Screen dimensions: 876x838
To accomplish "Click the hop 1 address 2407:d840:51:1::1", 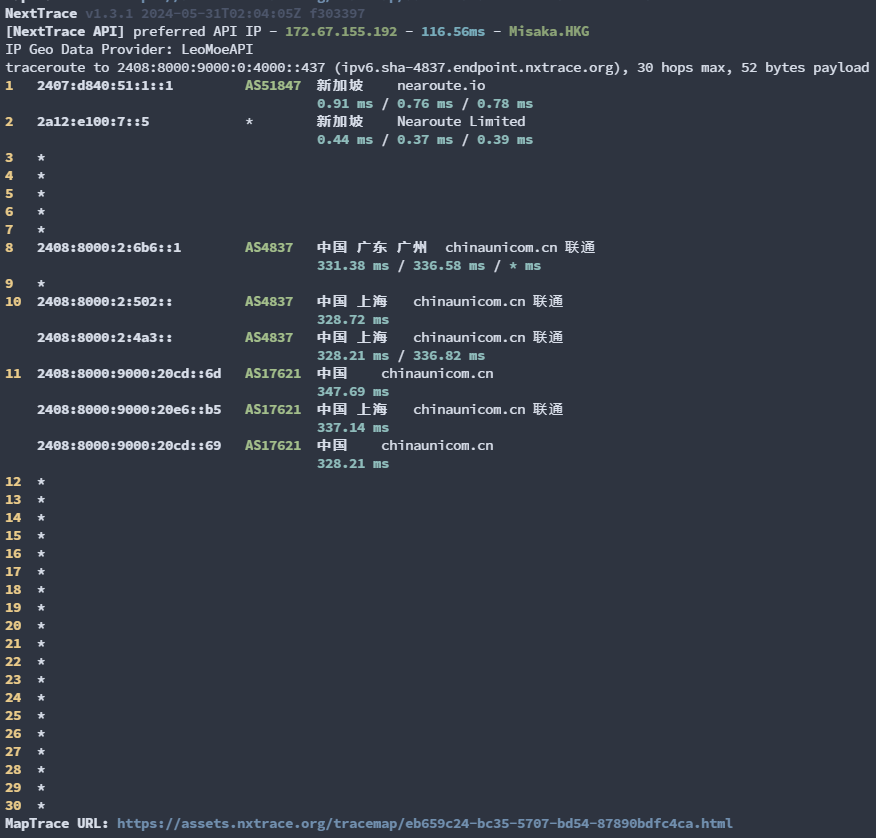I will (105, 85).
